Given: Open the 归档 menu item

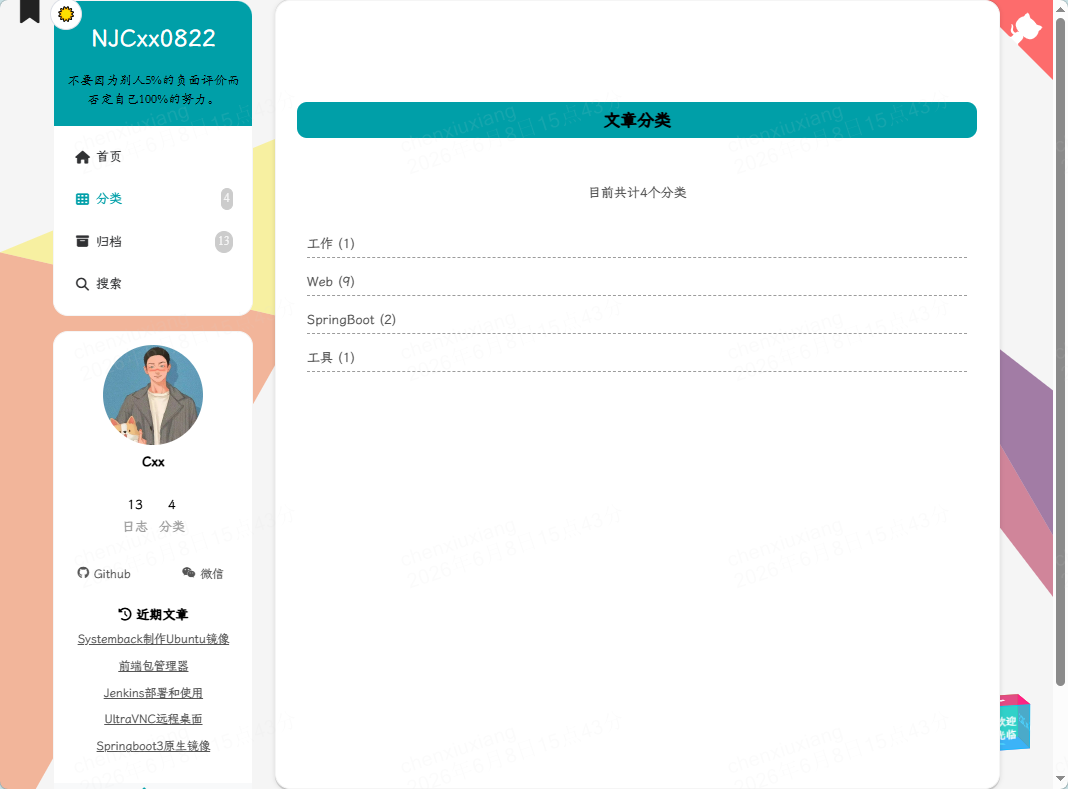Looking at the screenshot, I should [108, 241].
